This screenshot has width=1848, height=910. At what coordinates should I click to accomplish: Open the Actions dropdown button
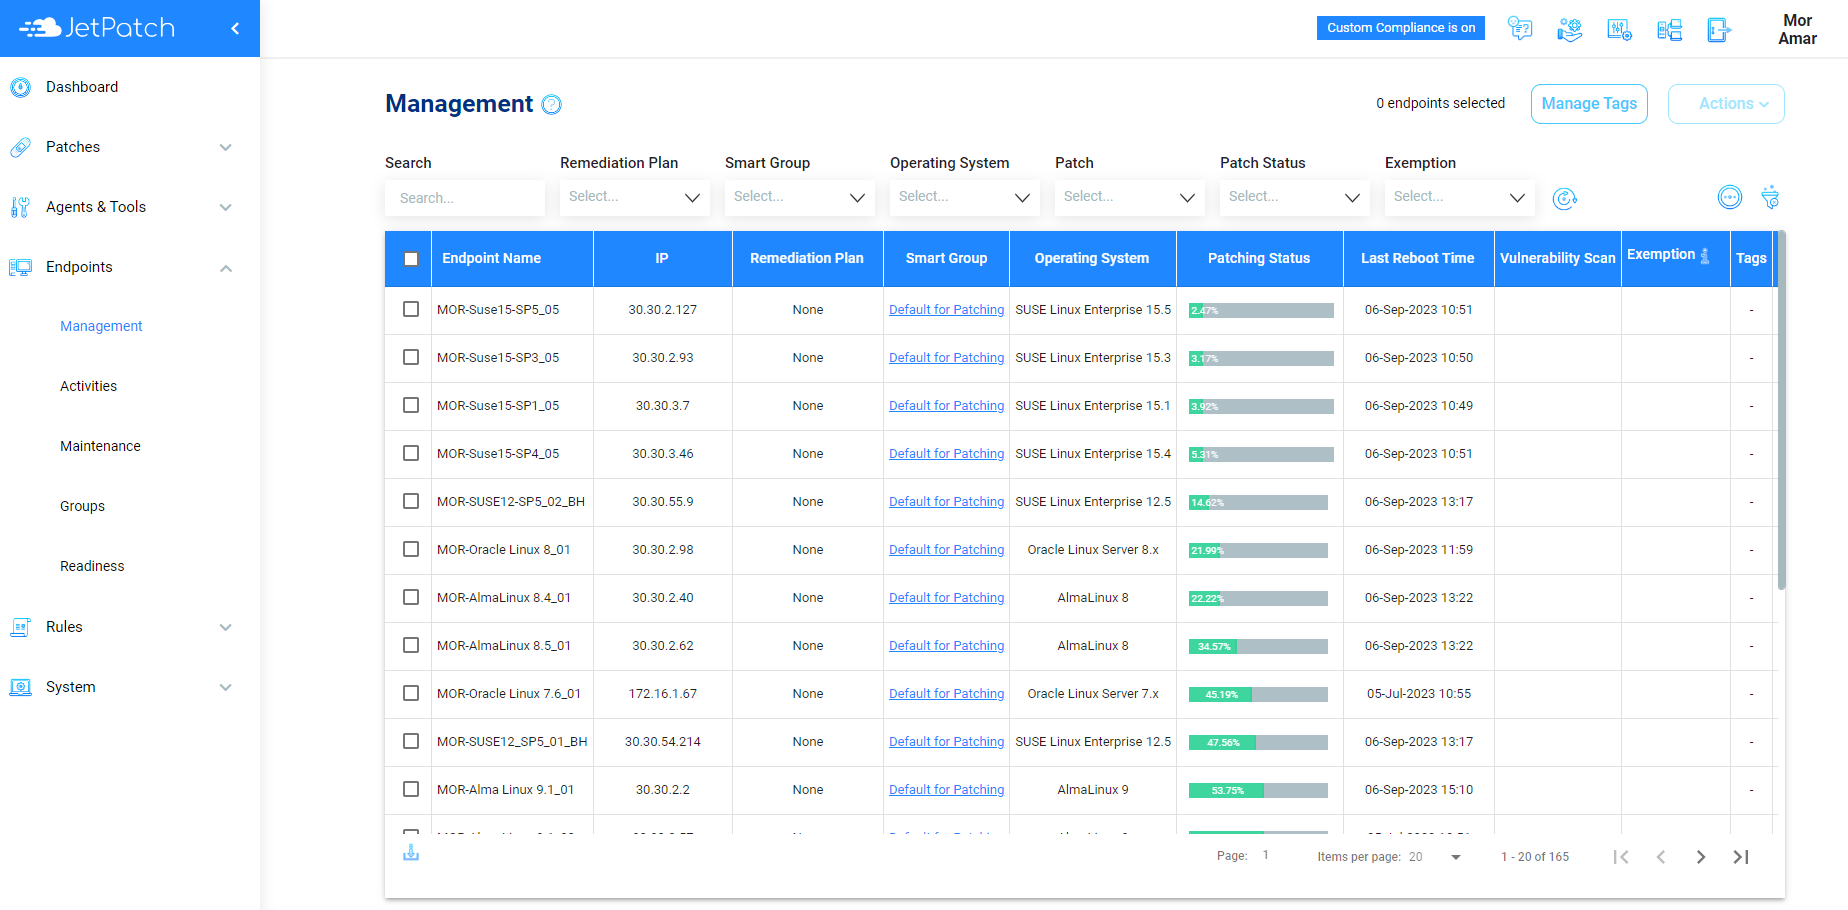pos(1726,104)
